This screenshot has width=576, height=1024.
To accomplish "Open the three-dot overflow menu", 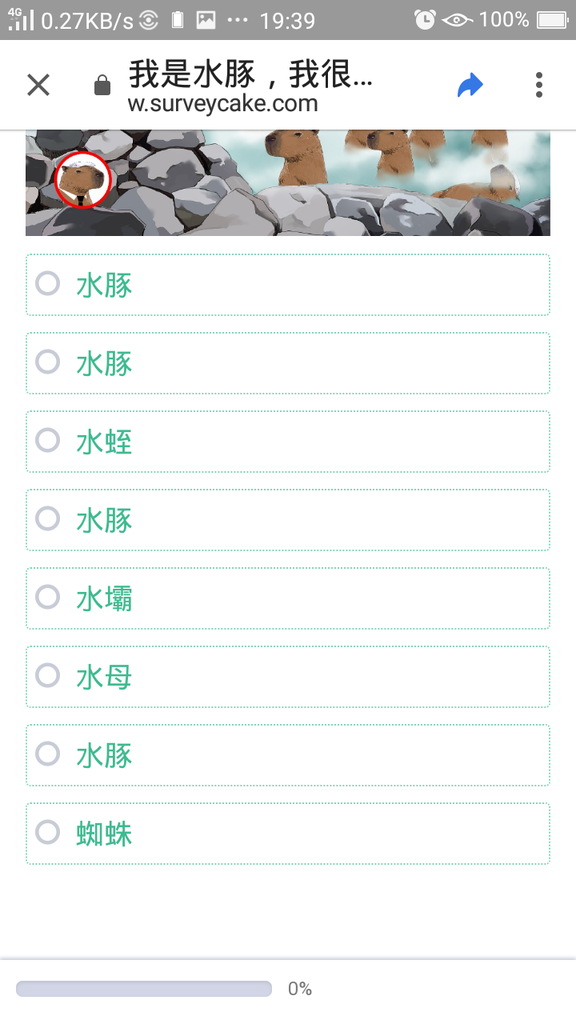I will [539, 85].
